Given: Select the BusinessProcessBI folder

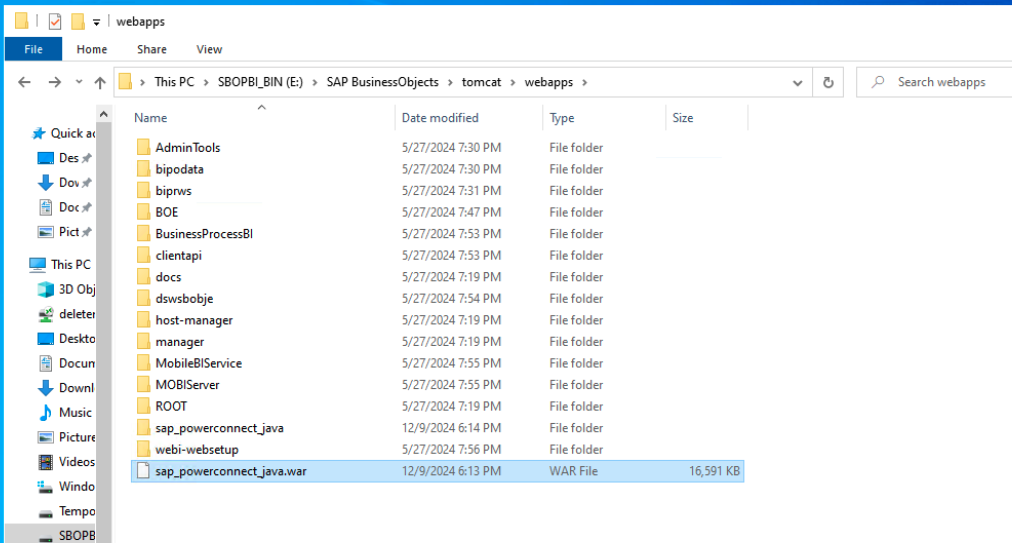Looking at the screenshot, I should pos(204,234).
